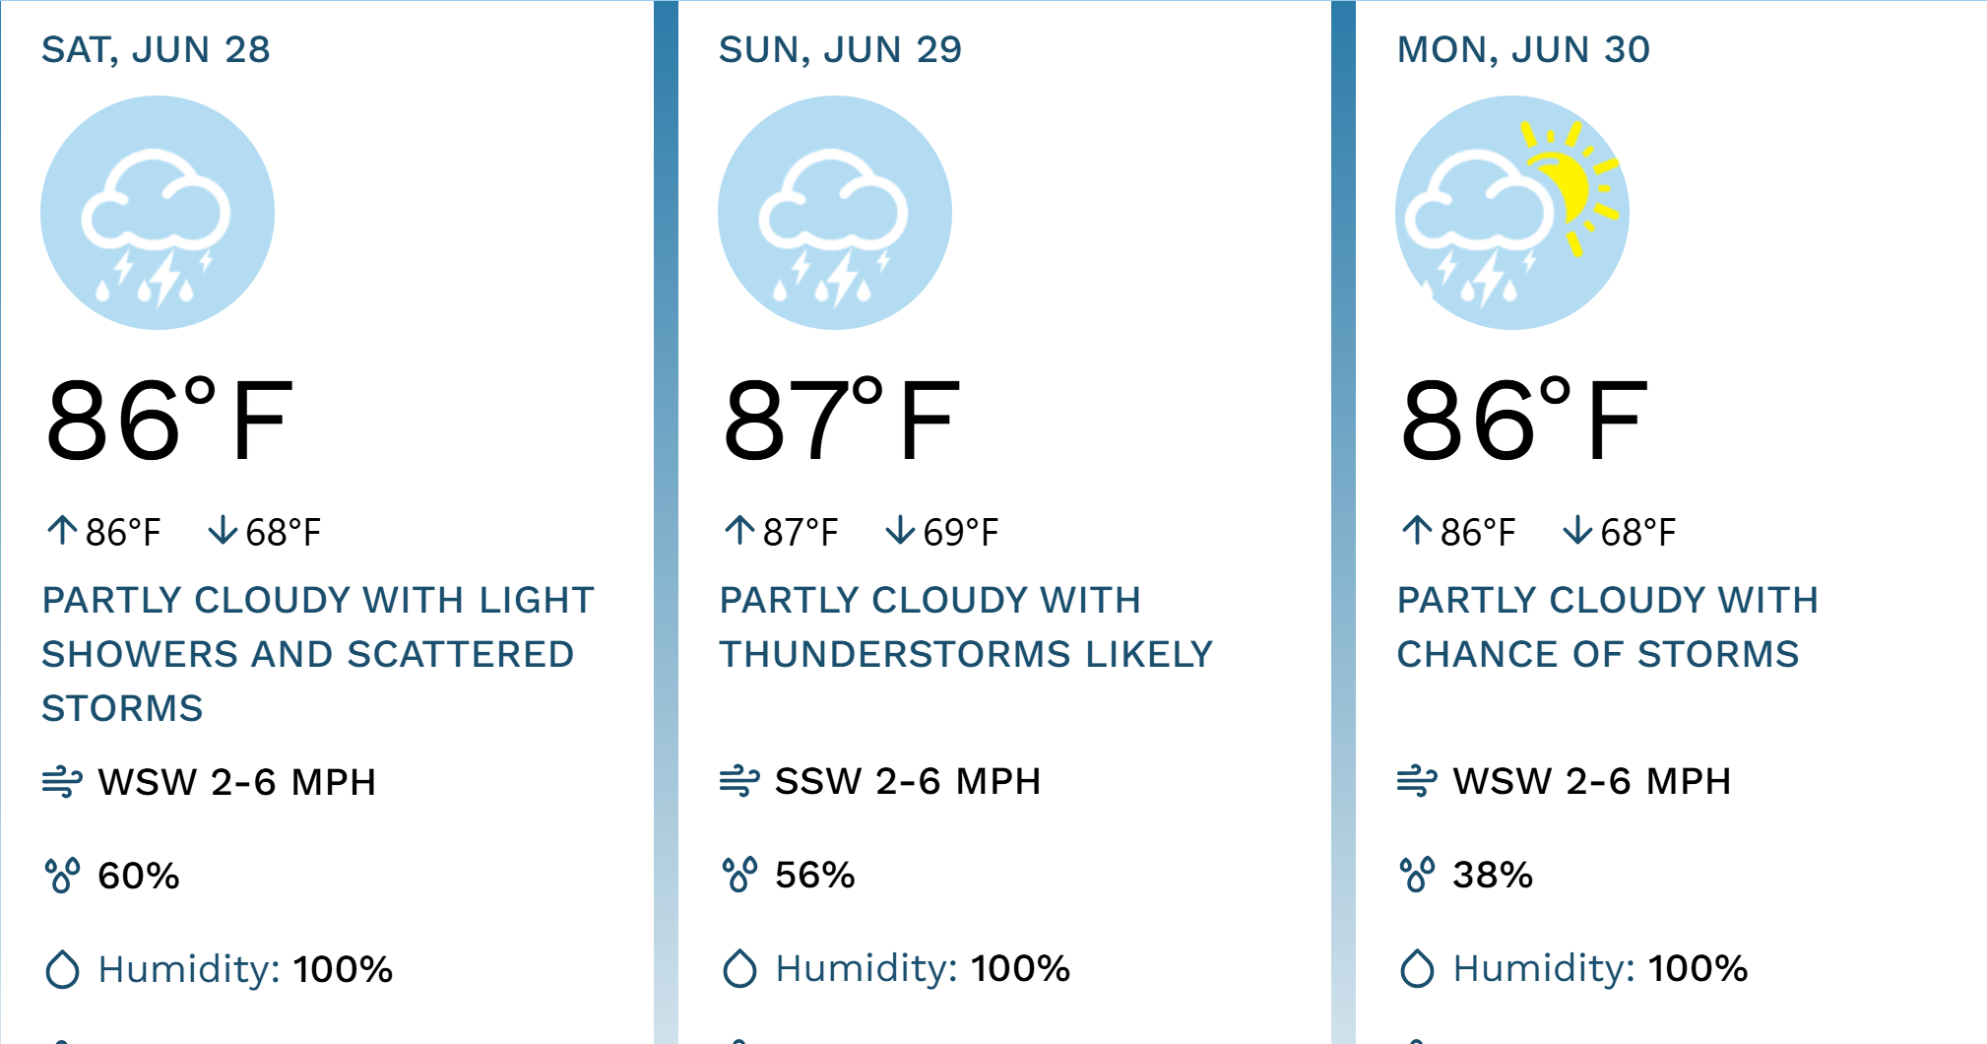1987x1044 pixels.
Task: Click the wind icon beside SSW 2-6 MPH
Action: pos(740,781)
